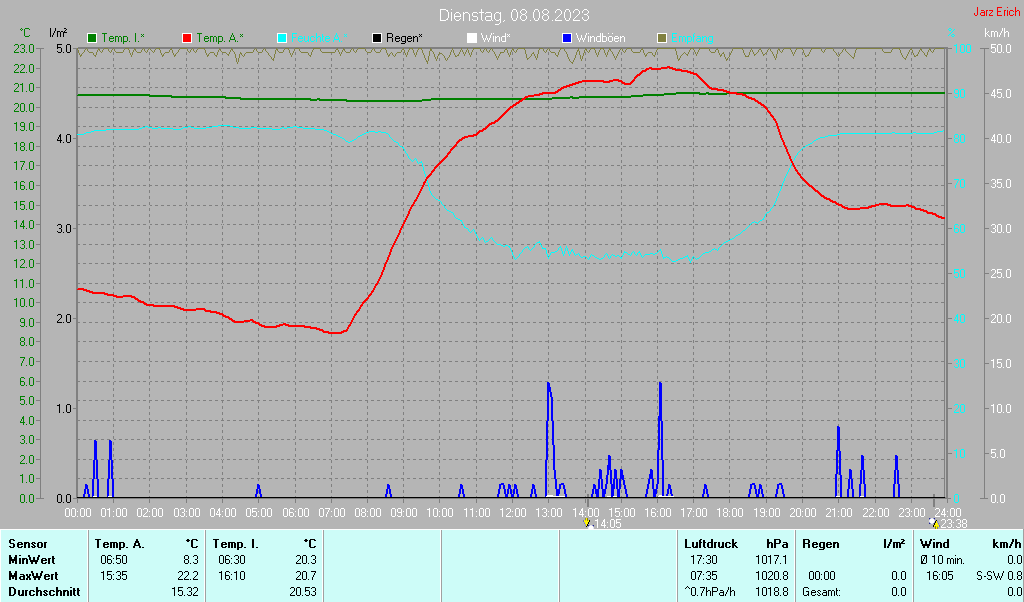Click the white Wind legend swatch
Screen dimensions: 1024x602
472,38
